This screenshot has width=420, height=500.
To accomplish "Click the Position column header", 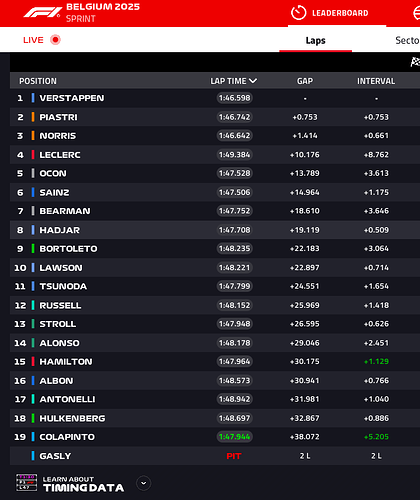I will pos(38,81).
